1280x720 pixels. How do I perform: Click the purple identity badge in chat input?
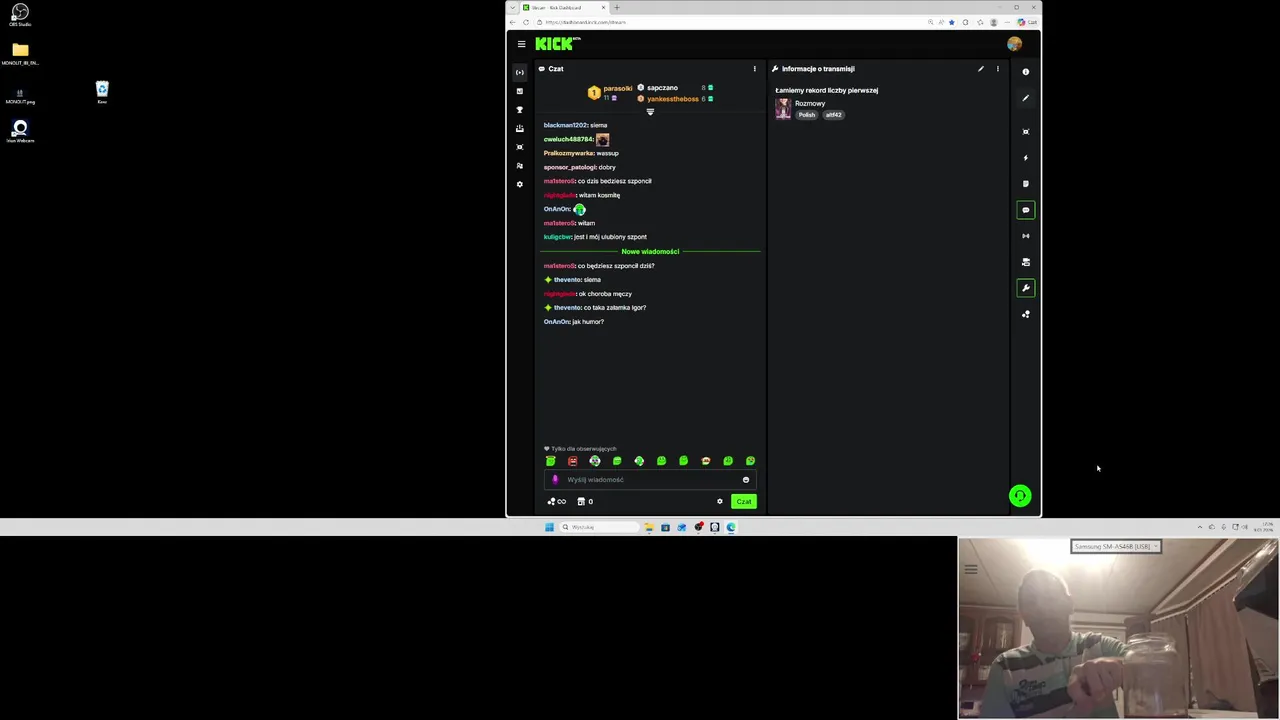(x=555, y=480)
